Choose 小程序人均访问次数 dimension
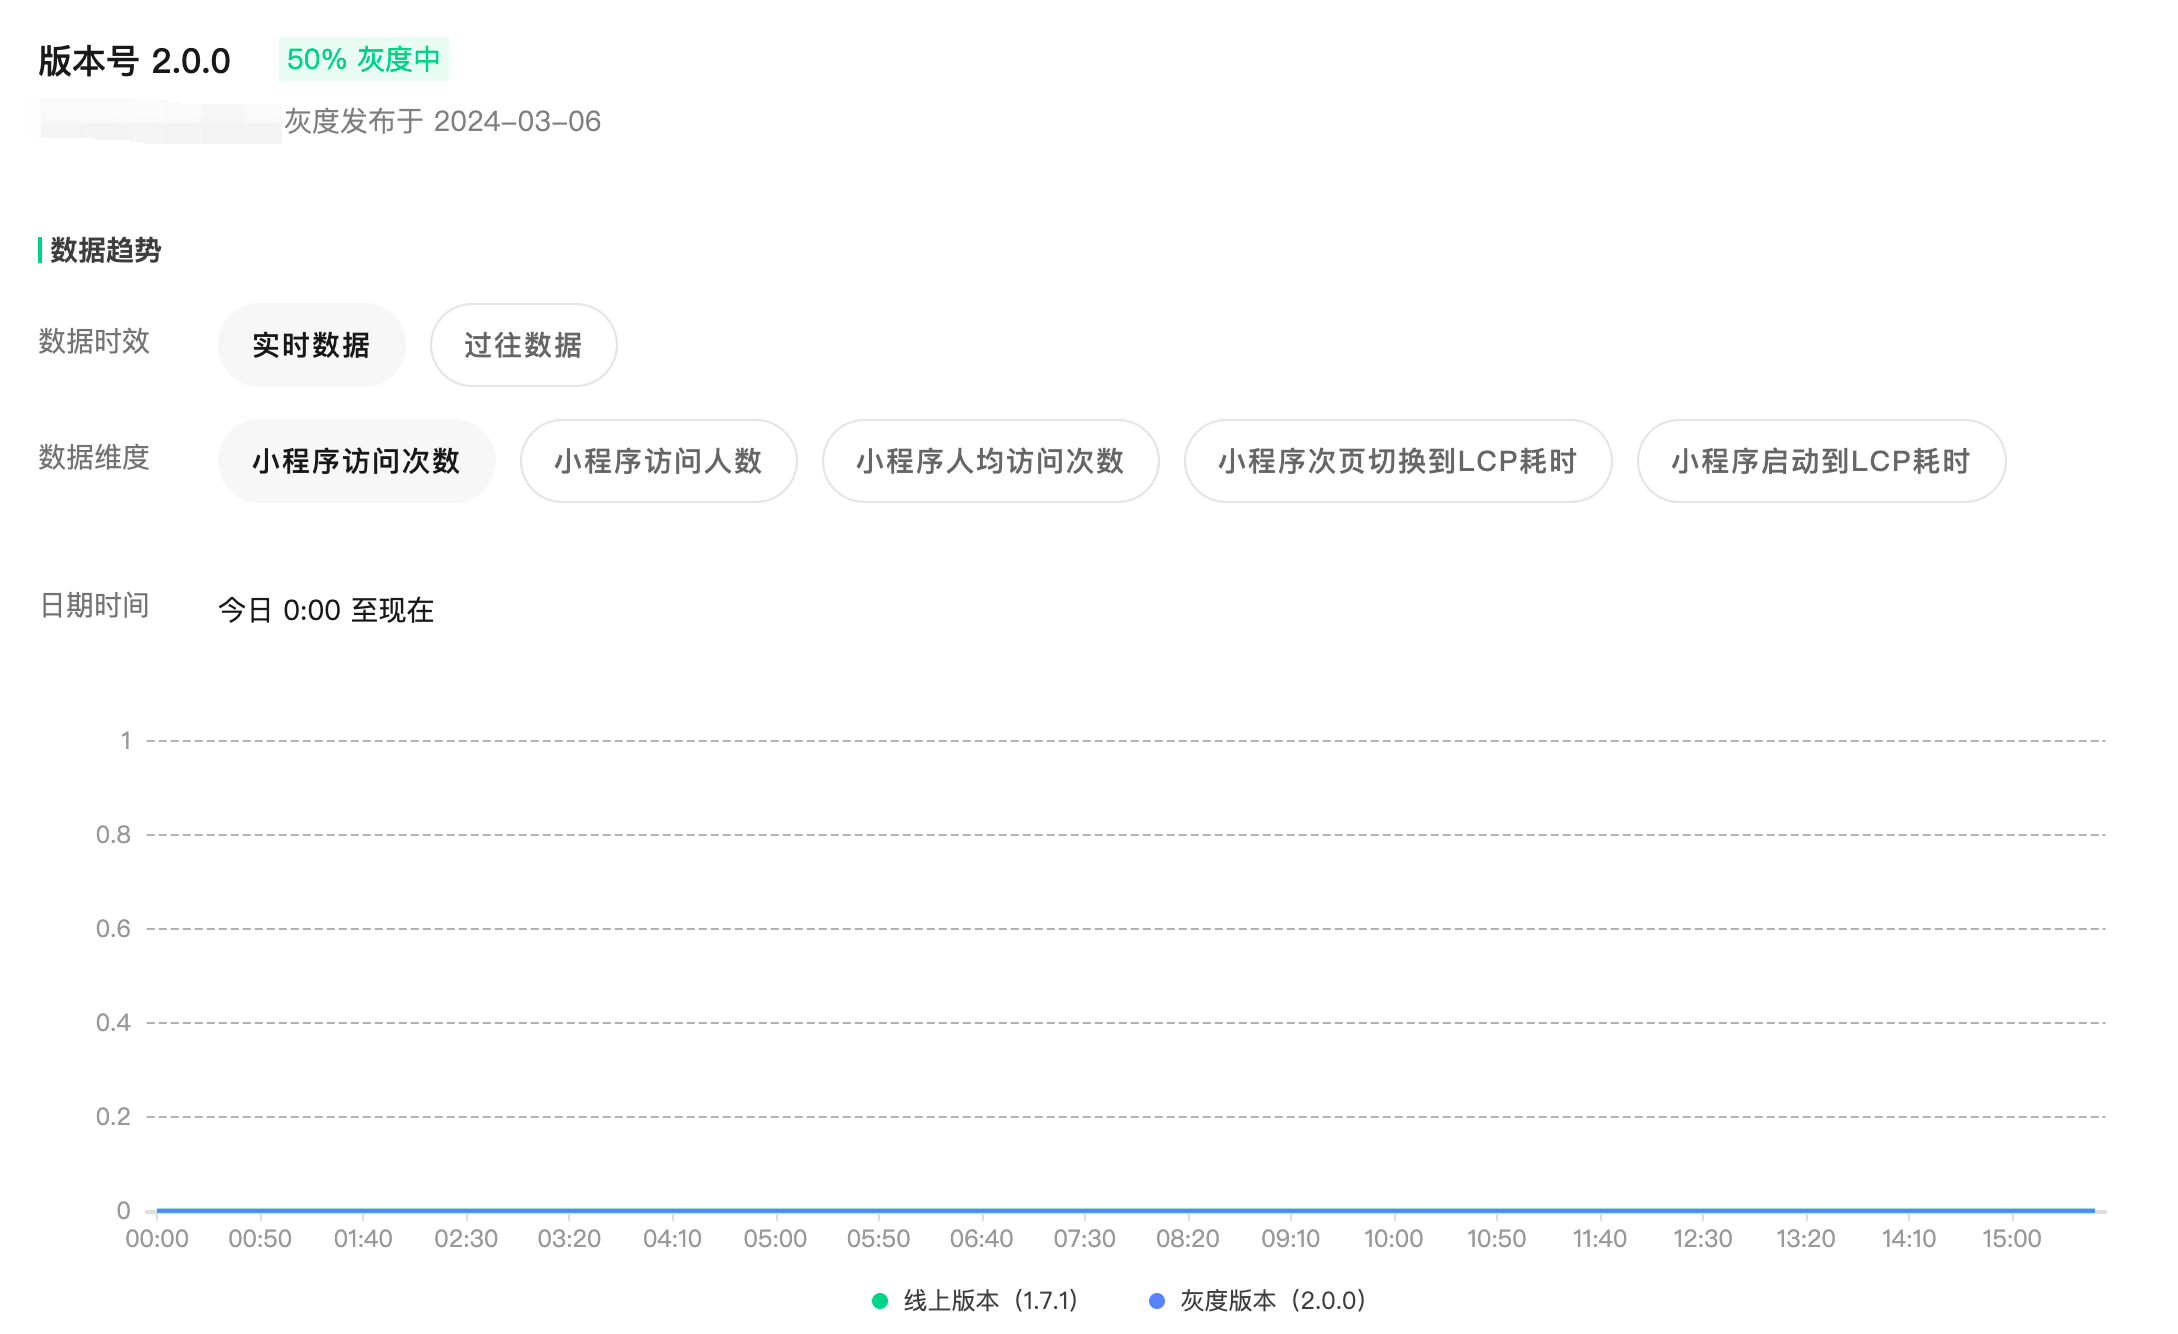Image resolution: width=2178 pixels, height=1334 pixels. [990, 461]
